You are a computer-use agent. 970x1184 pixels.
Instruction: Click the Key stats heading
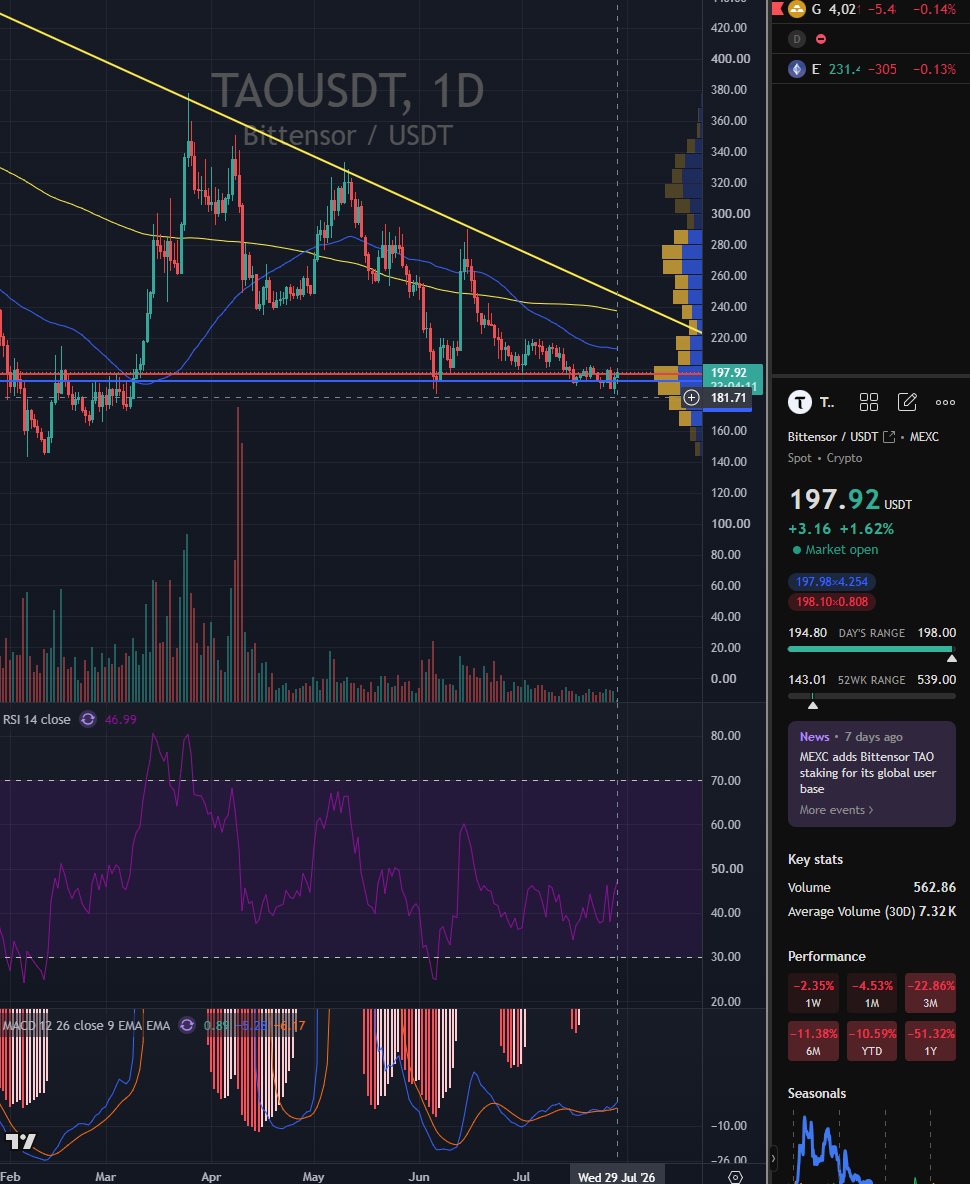[815, 859]
